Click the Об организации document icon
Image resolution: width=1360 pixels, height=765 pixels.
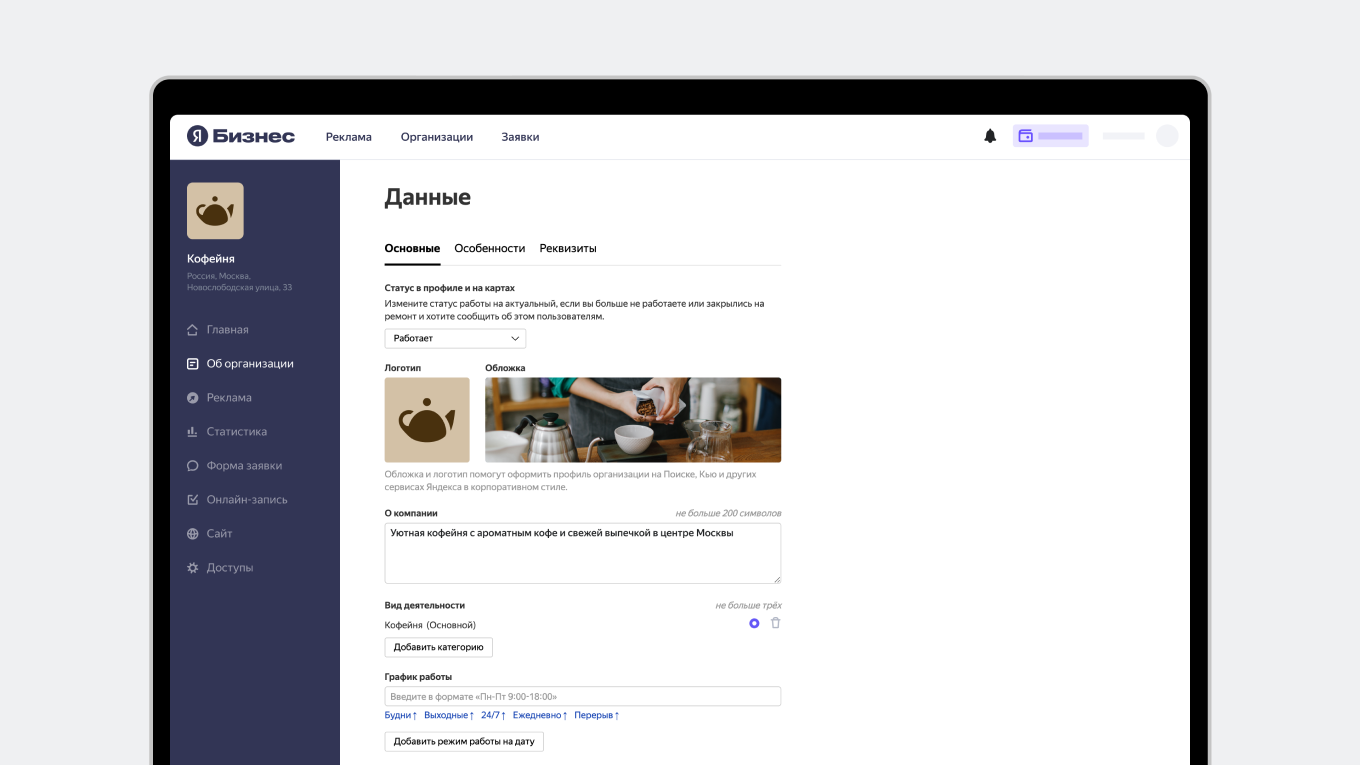[x=190, y=363]
